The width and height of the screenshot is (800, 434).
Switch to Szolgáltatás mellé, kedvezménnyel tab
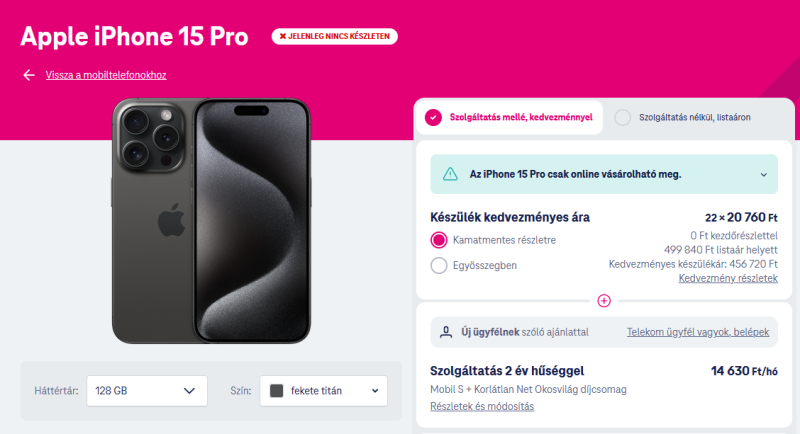tap(509, 117)
